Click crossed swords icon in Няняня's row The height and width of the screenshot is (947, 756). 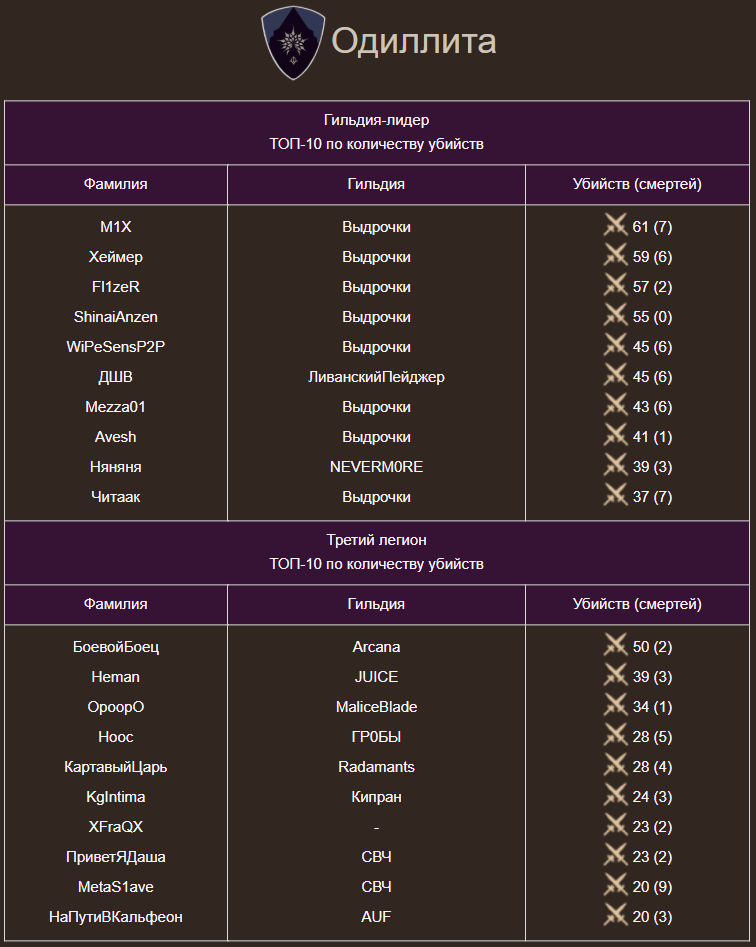615,466
